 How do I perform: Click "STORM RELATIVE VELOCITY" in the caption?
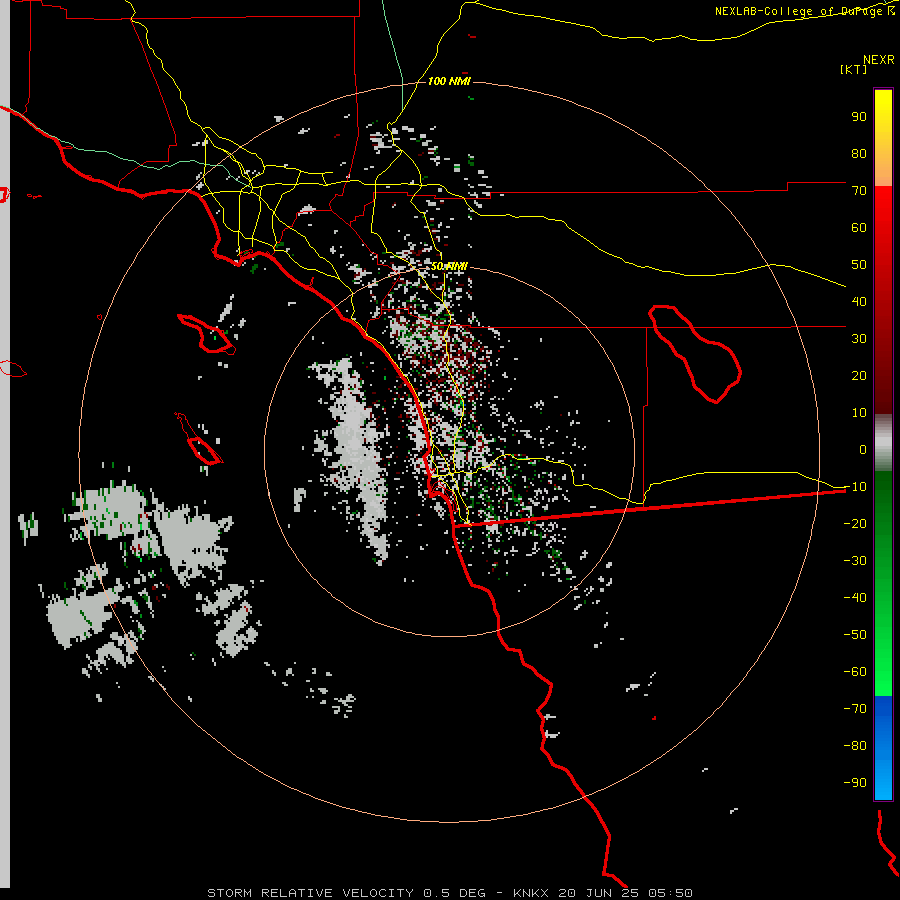310,893
